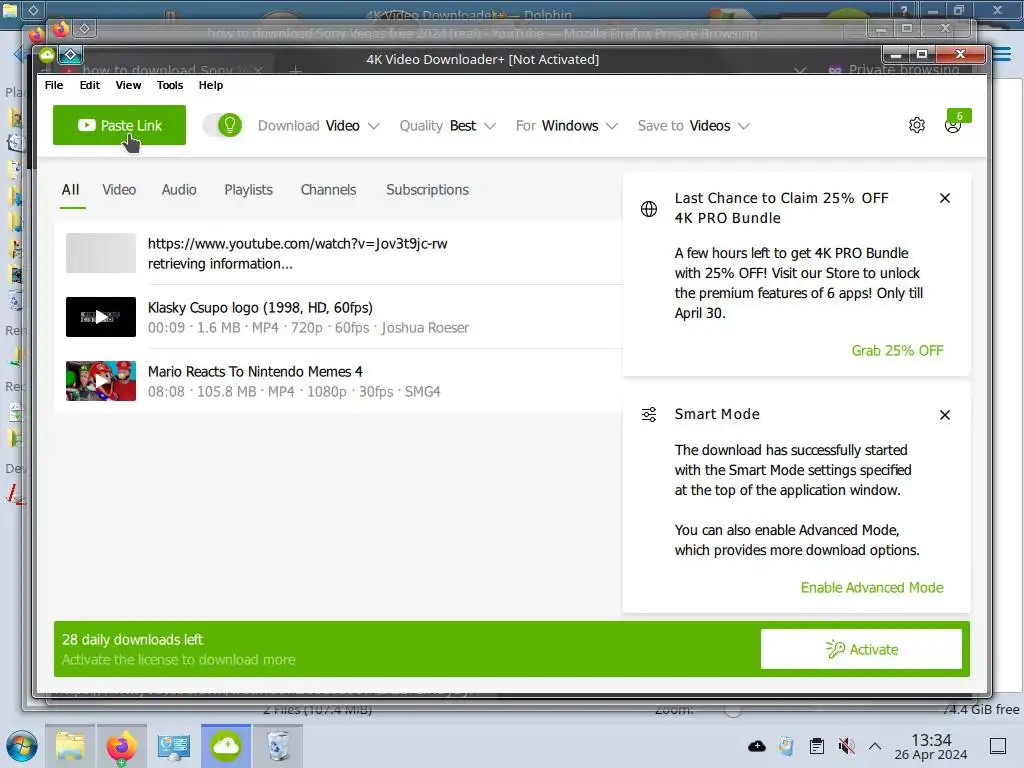Screen dimensions: 1024x768
Task: Click the green Paste Link button
Action: tap(120, 125)
